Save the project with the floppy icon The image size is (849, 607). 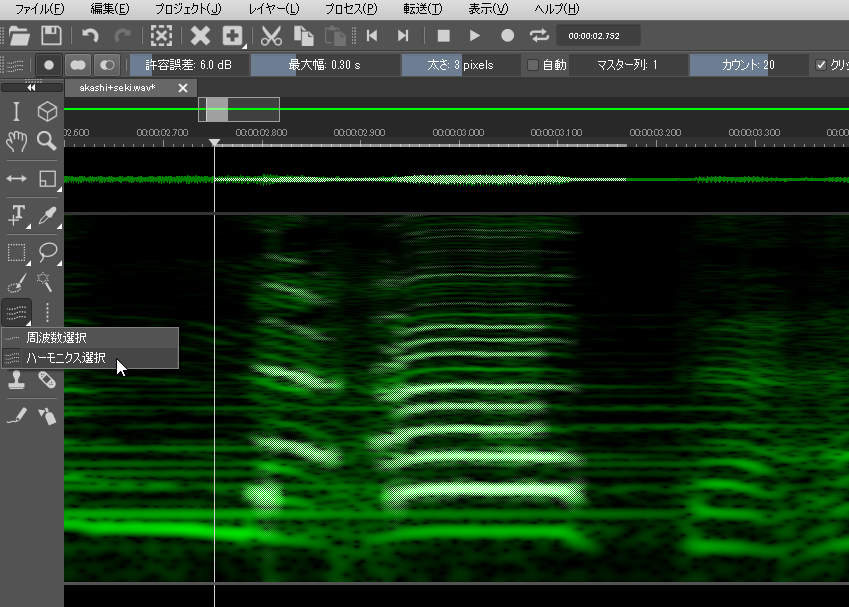point(51,36)
